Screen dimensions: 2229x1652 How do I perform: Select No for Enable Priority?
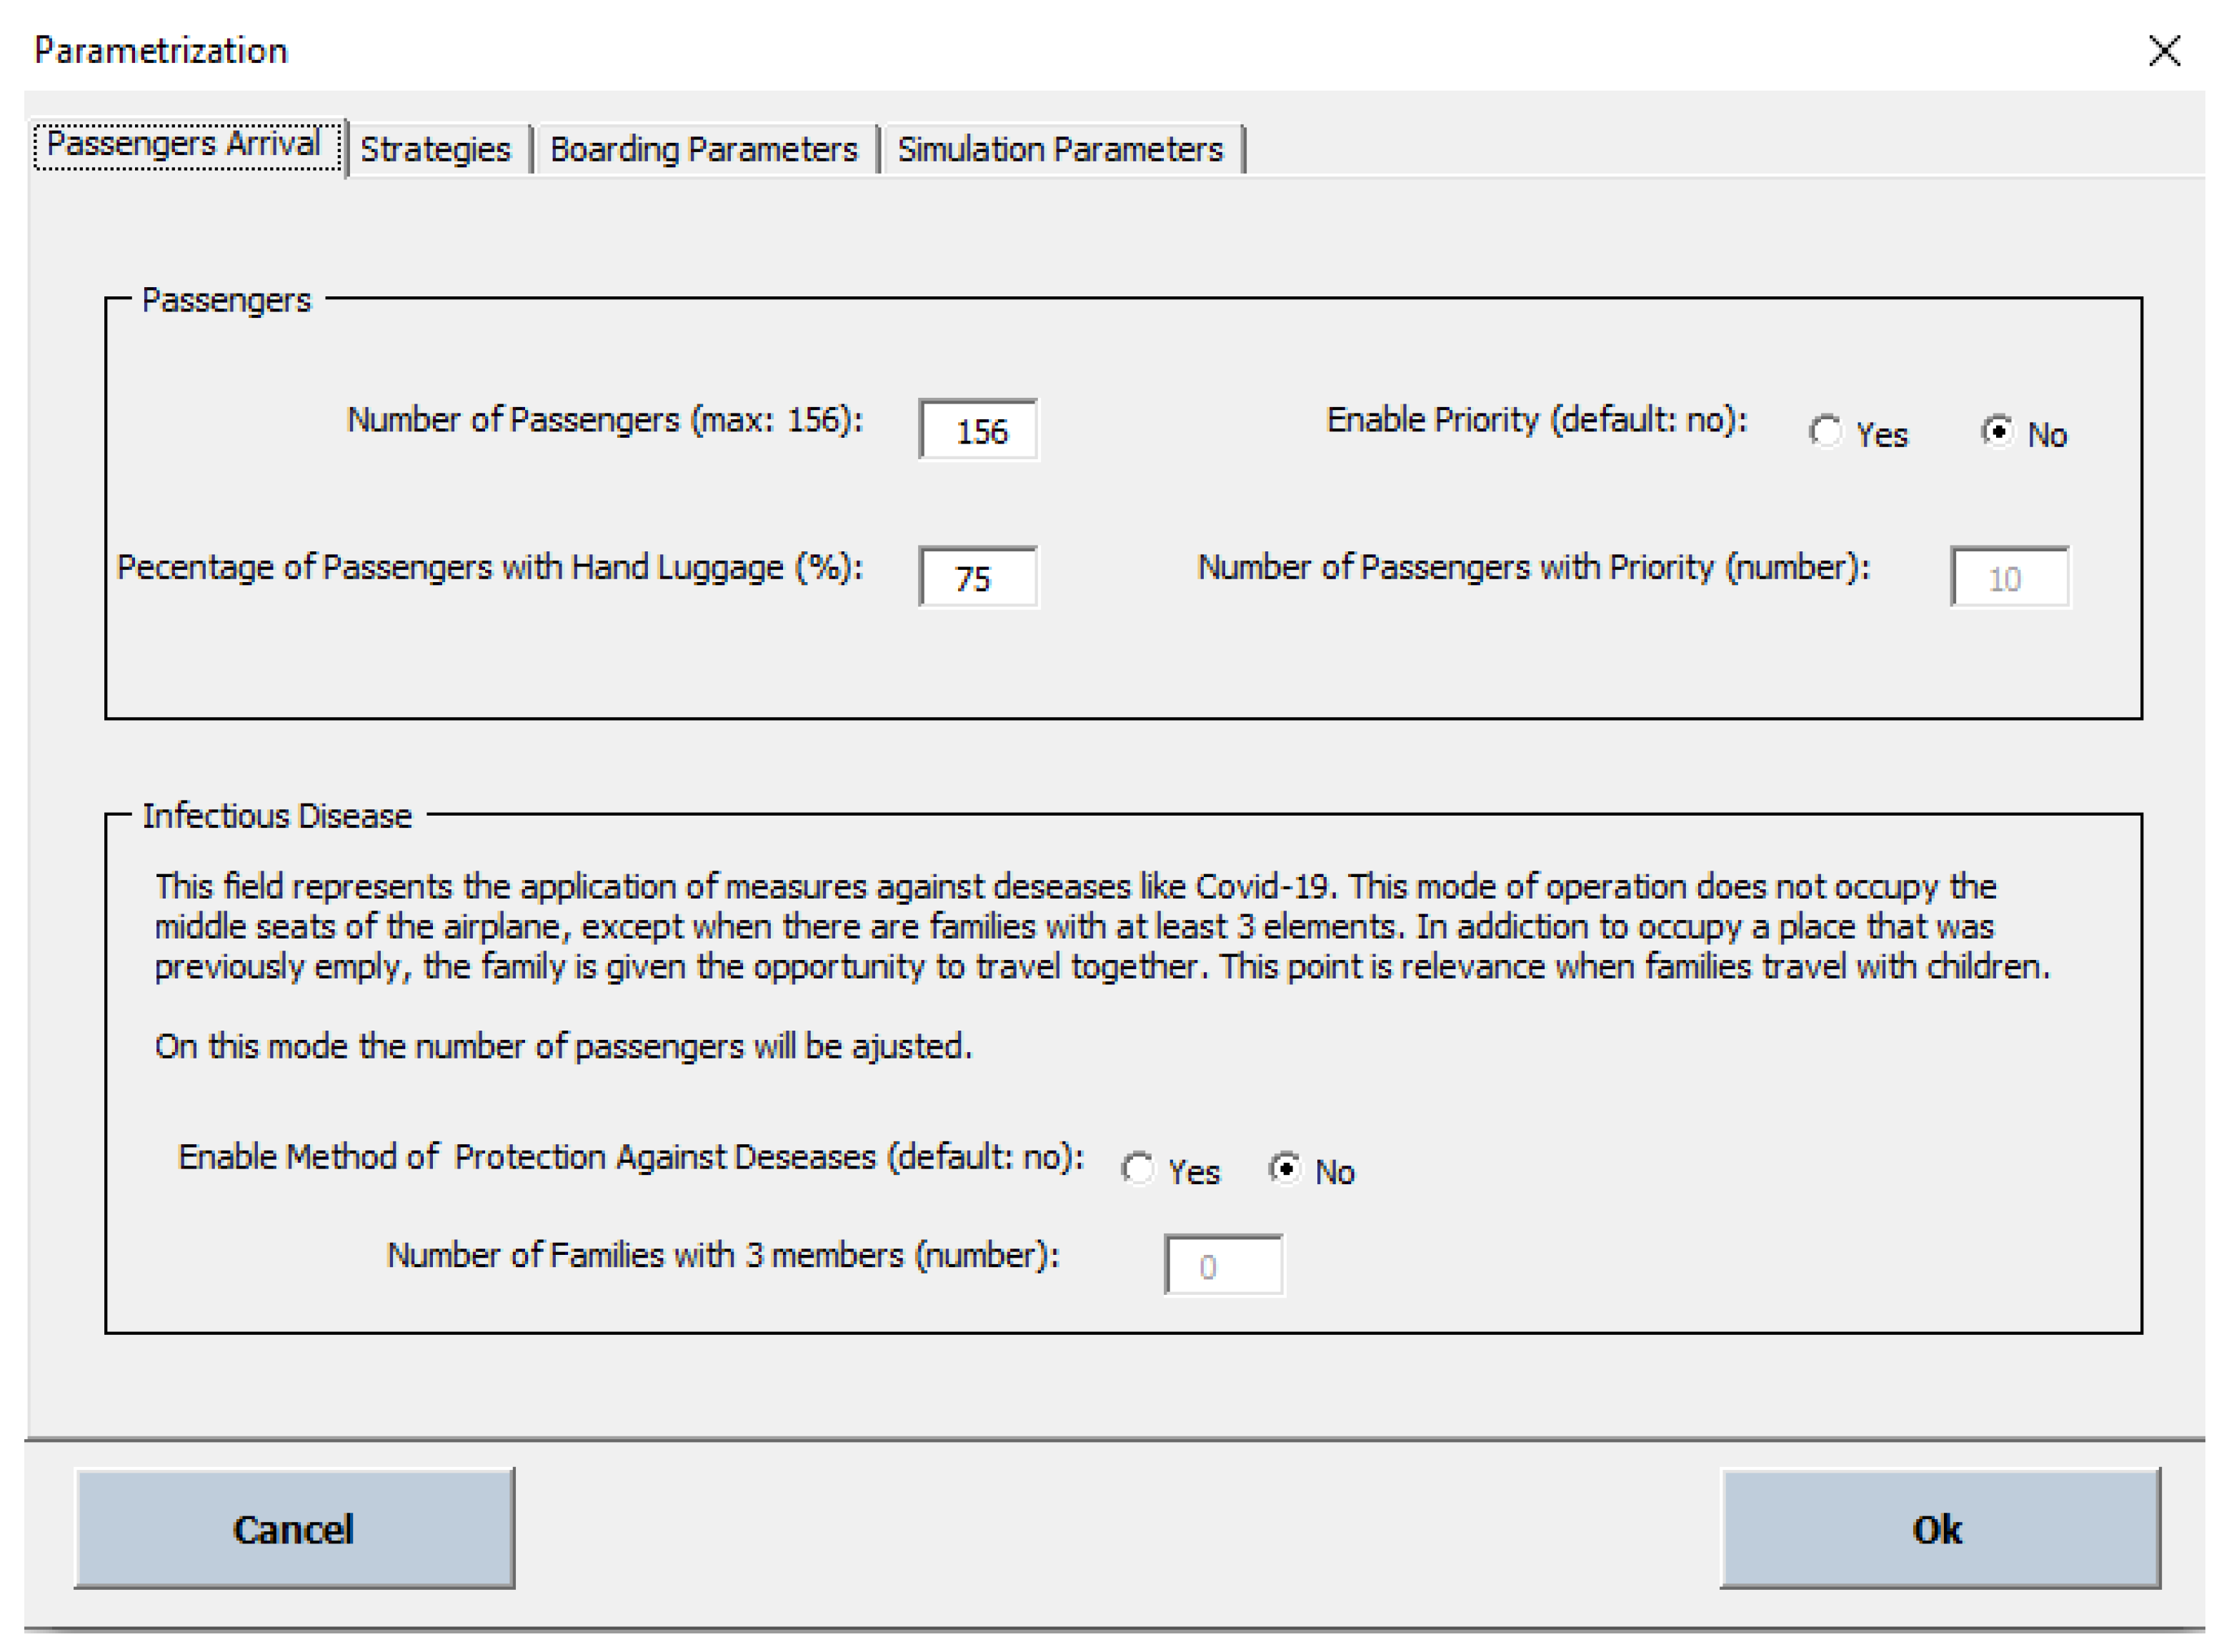1996,432
